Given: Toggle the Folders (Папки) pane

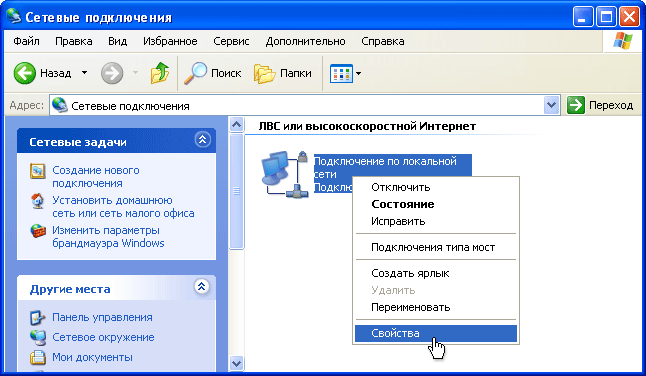Looking at the screenshot, I should [x=264, y=73].
